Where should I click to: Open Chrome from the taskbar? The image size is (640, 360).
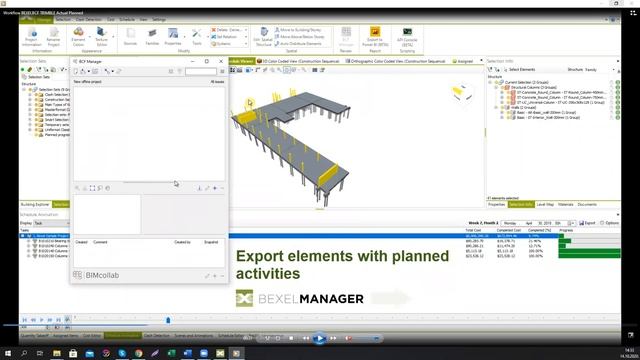point(139,353)
